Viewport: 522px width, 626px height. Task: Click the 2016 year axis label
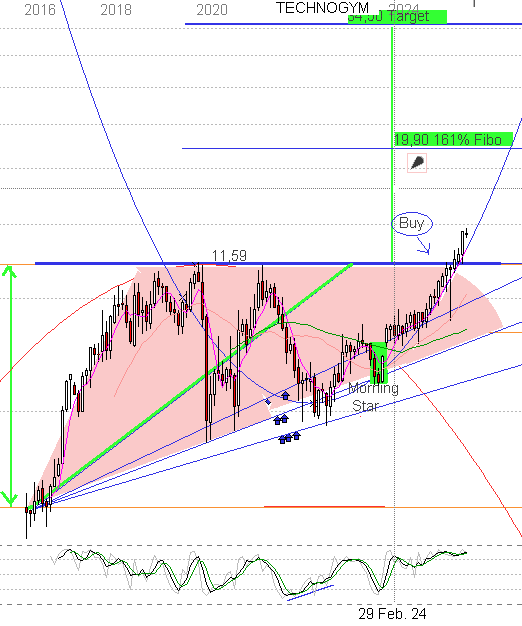[x=40, y=10]
